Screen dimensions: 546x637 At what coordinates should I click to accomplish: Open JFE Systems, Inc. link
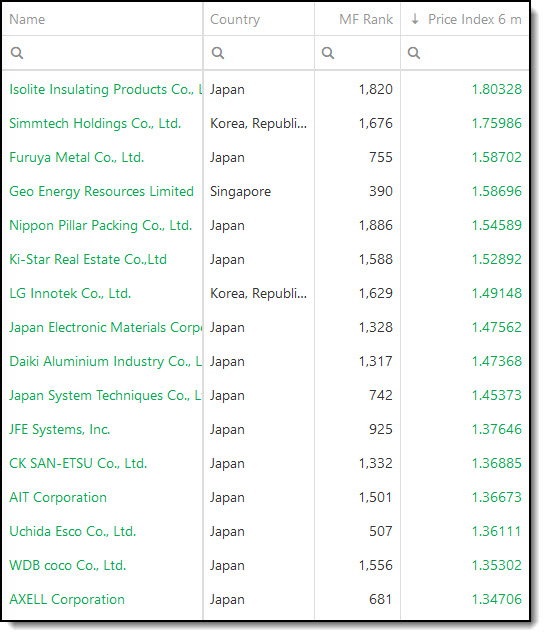click(x=60, y=430)
